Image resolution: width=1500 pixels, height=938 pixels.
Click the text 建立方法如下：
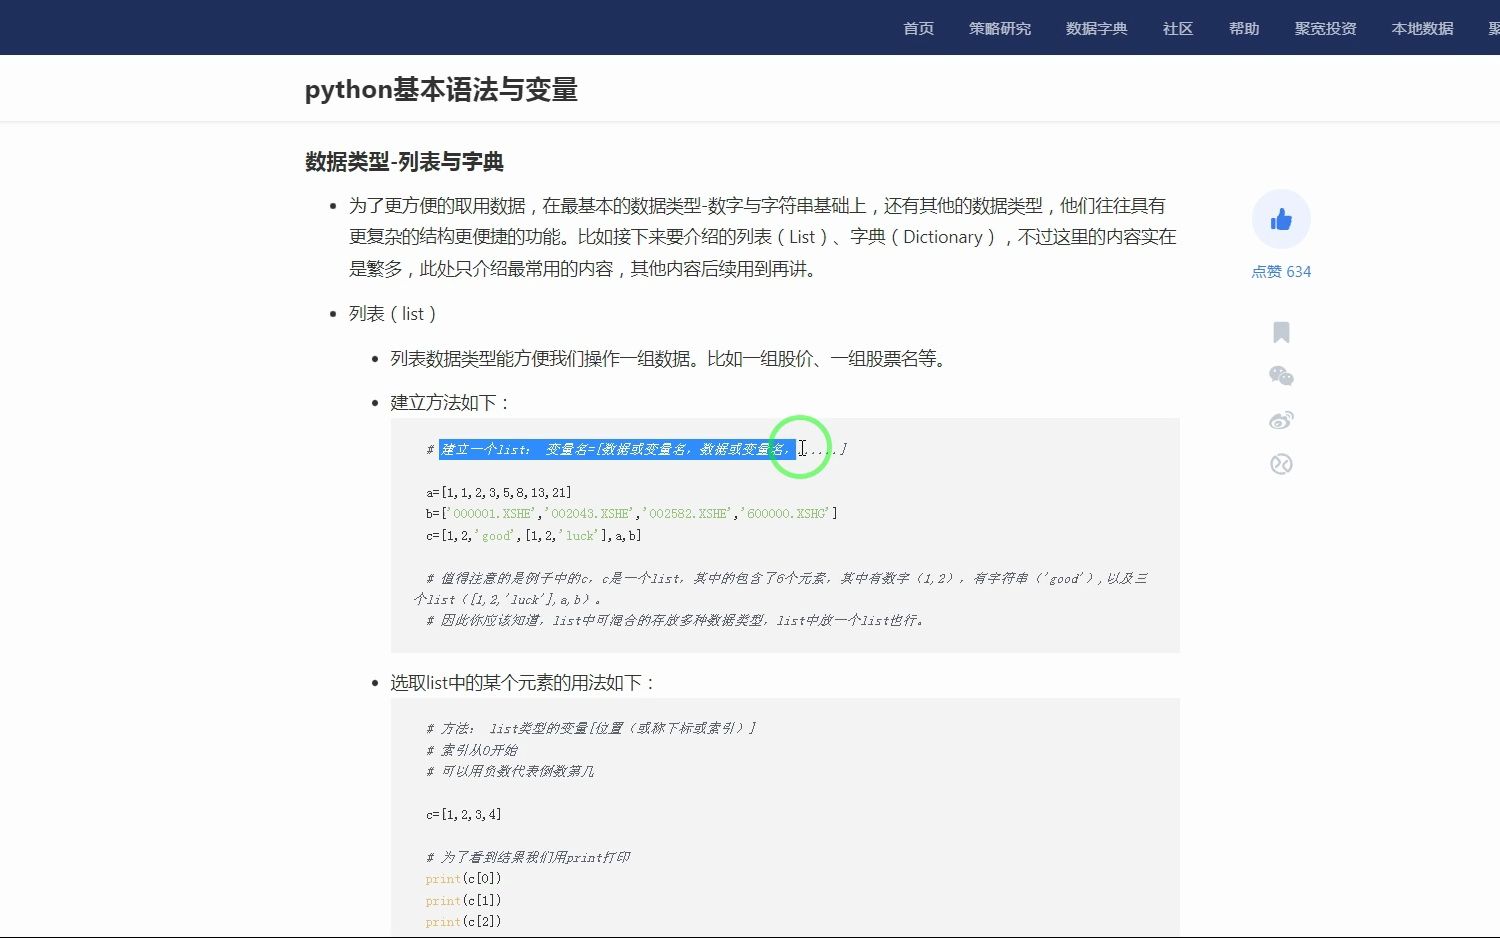click(451, 403)
